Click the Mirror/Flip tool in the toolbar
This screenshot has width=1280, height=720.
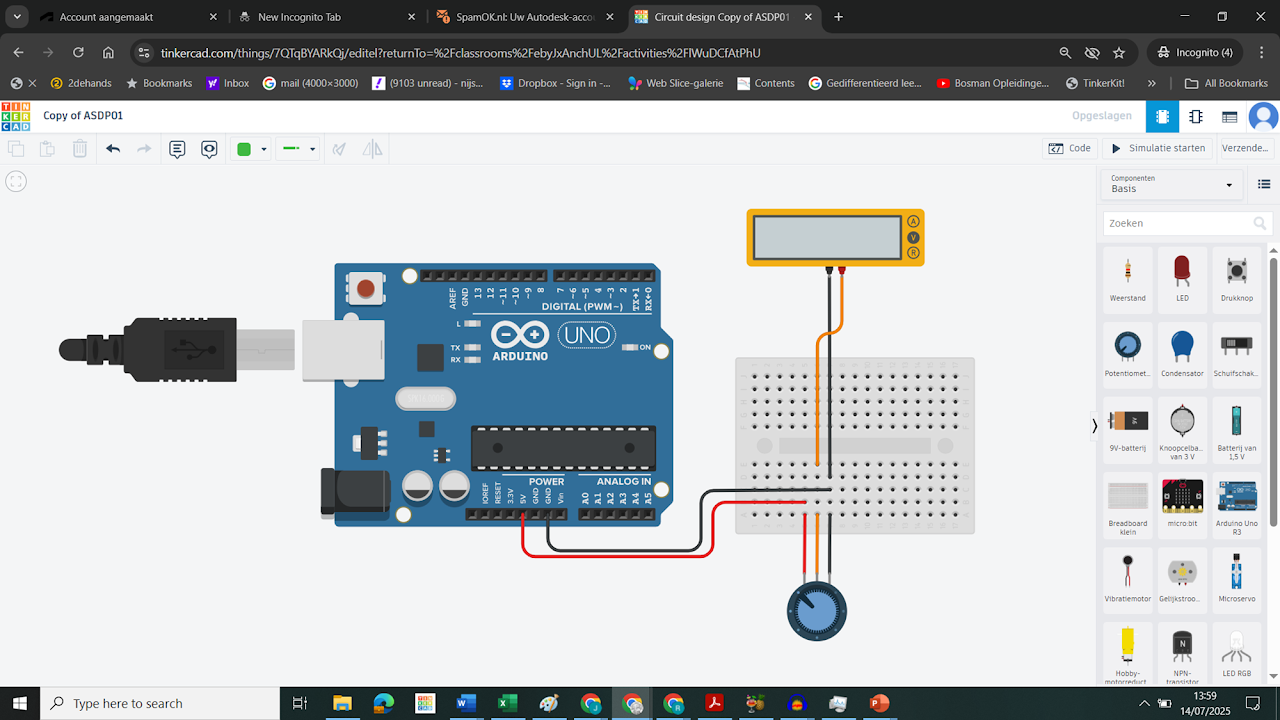click(372, 149)
